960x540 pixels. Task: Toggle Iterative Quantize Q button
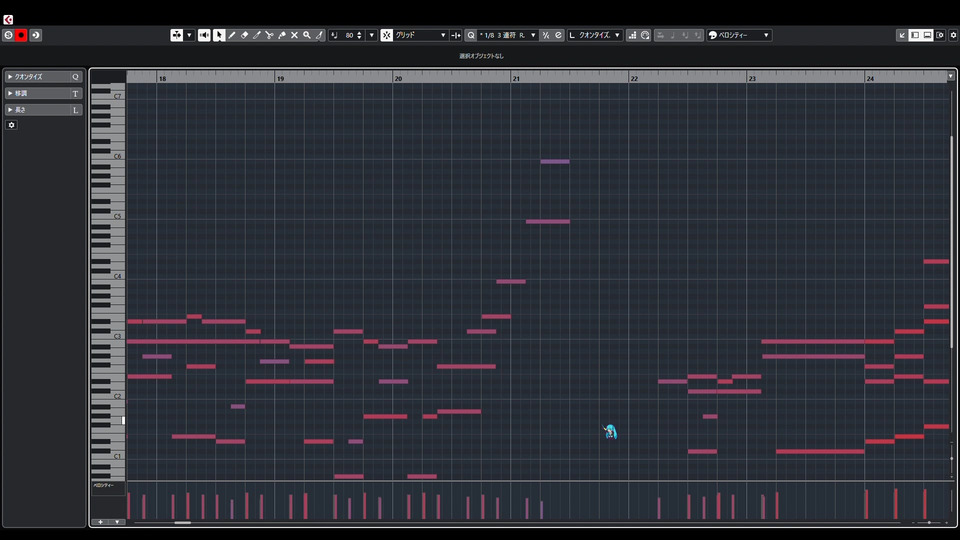click(x=471, y=36)
